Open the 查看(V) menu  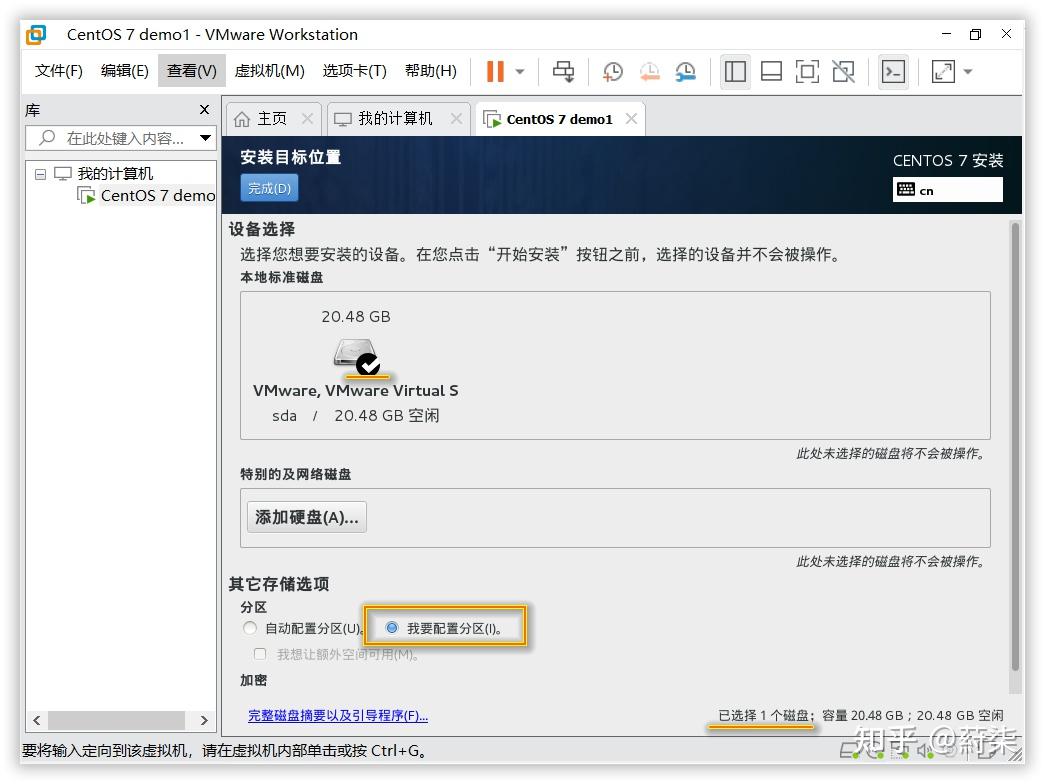coord(191,71)
